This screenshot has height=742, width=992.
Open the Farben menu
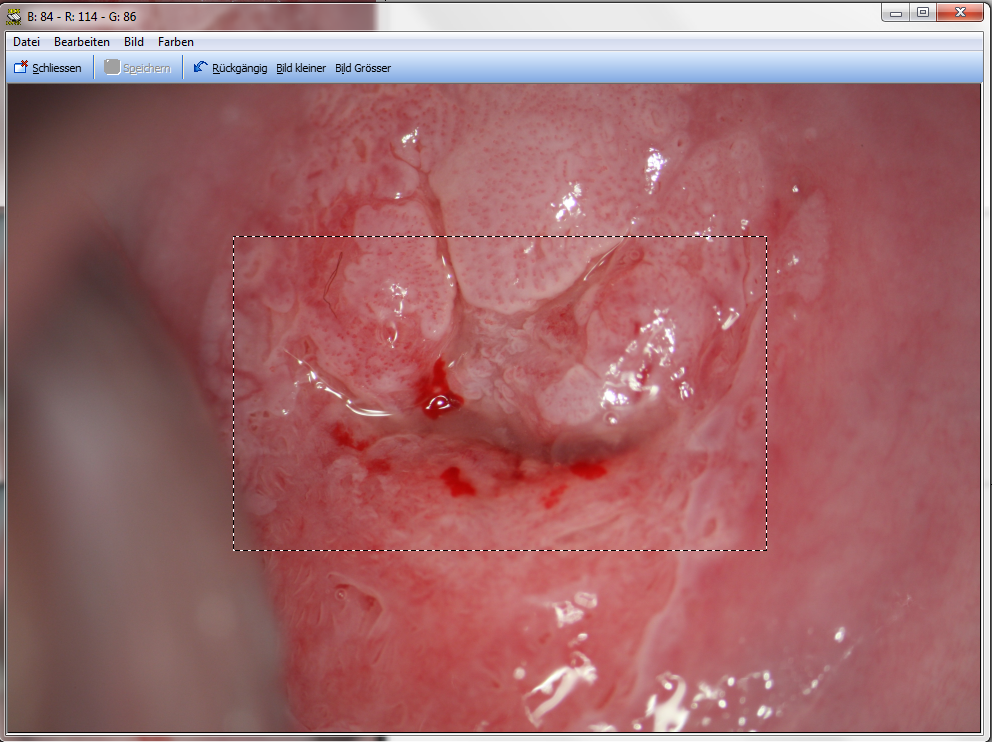(x=176, y=42)
